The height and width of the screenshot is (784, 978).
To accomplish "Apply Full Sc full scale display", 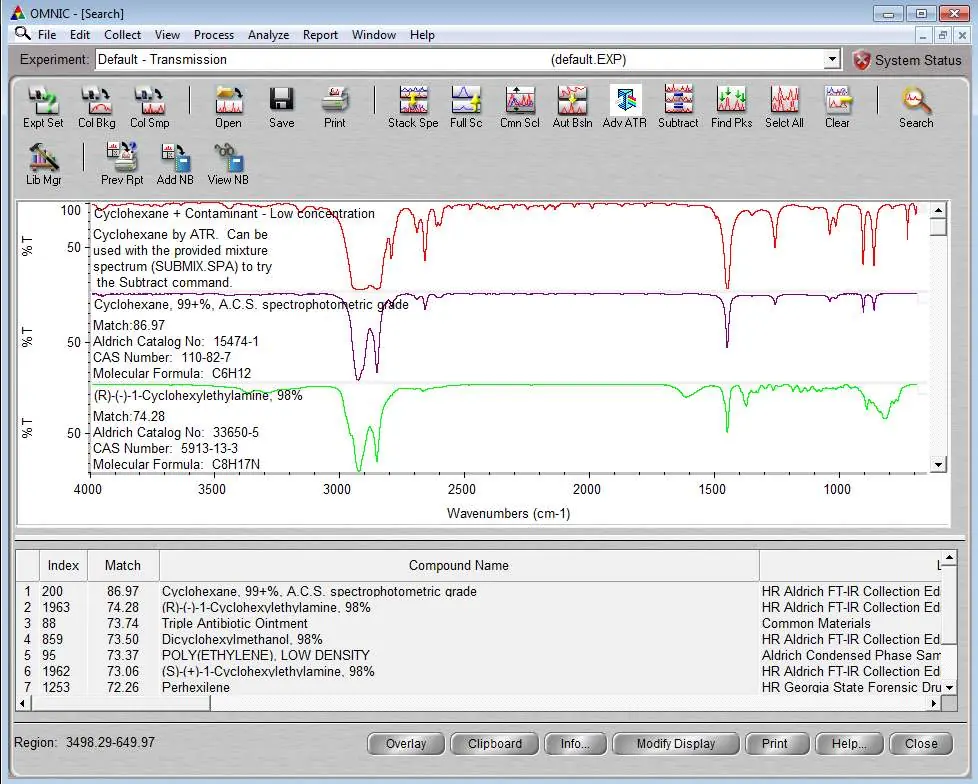I will coord(466,107).
